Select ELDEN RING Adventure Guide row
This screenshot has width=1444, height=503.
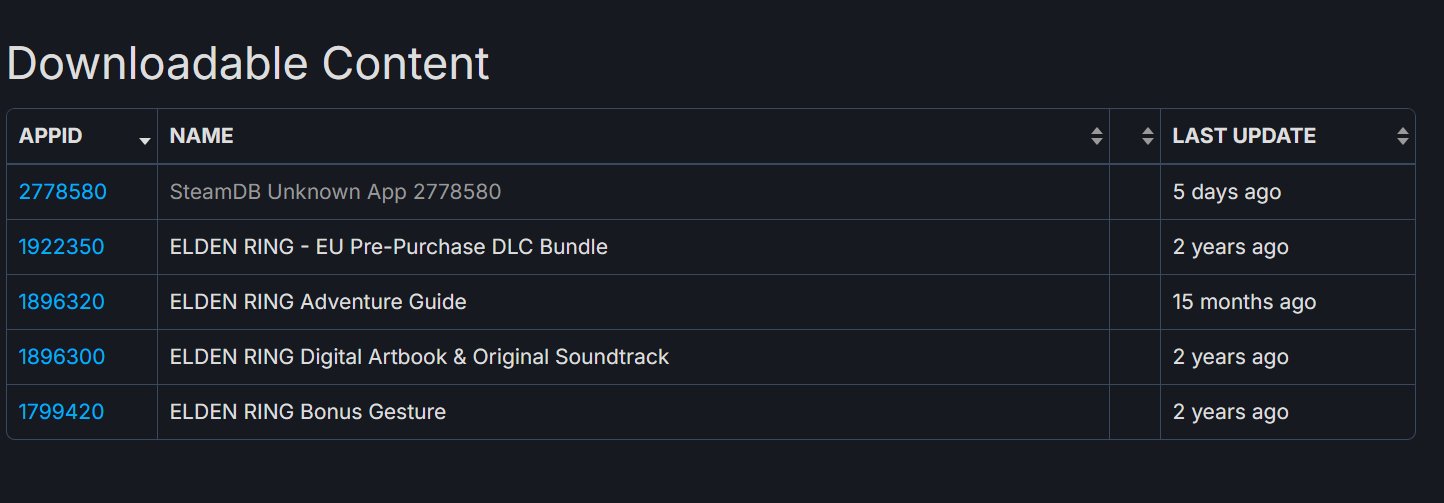[x=318, y=302]
